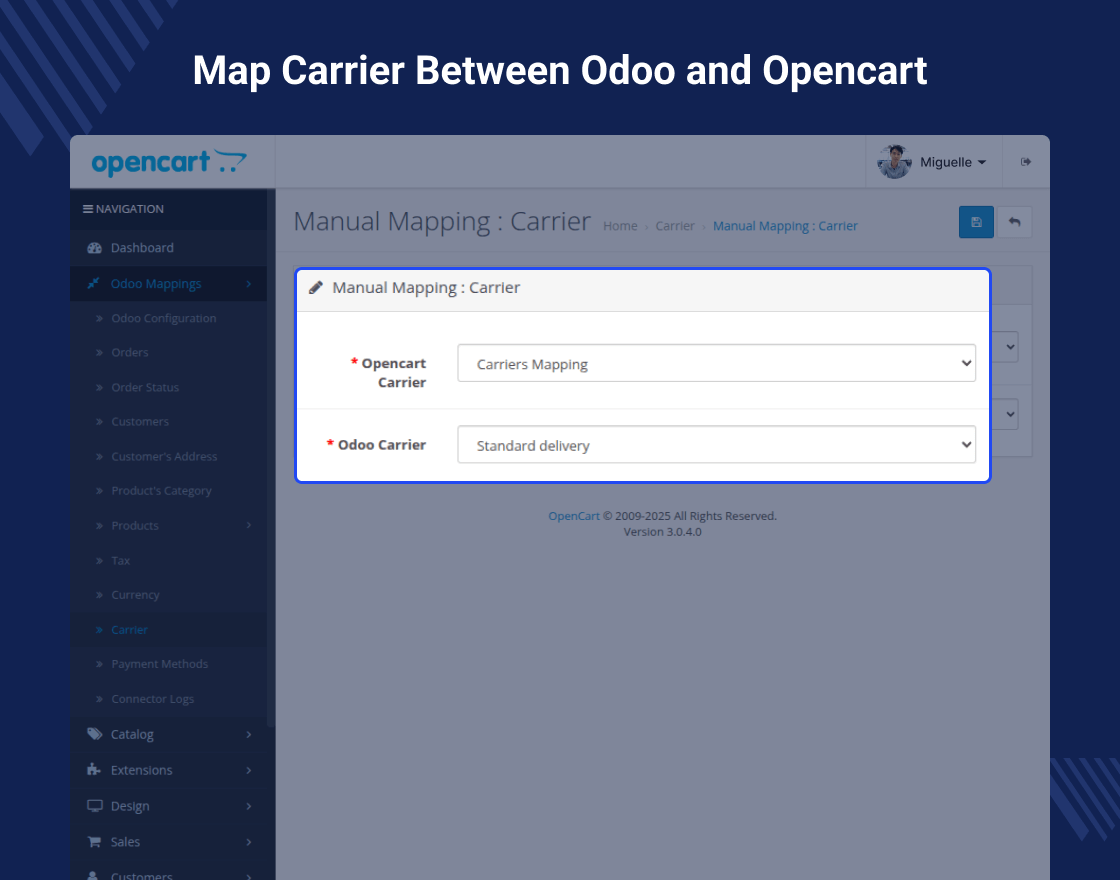Viewport: 1120px width, 880px height.
Task: Click the Version 3.0.4.0 text
Action: point(662,532)
